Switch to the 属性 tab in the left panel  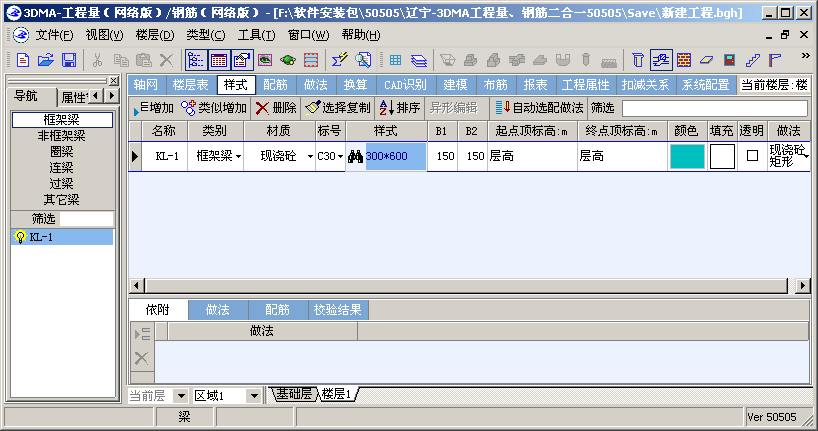point(74,97)
